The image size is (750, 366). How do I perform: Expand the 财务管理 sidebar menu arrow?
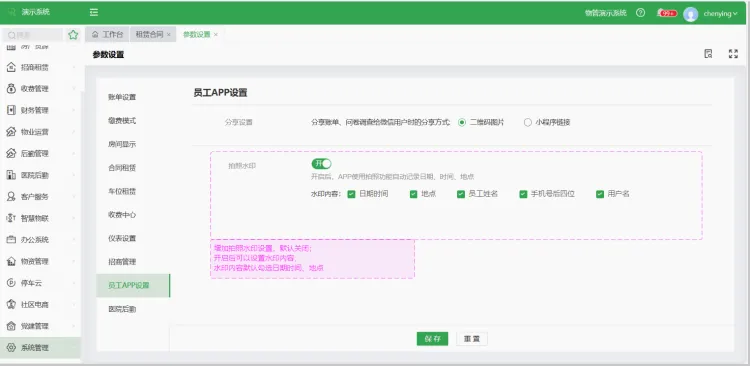74,110
